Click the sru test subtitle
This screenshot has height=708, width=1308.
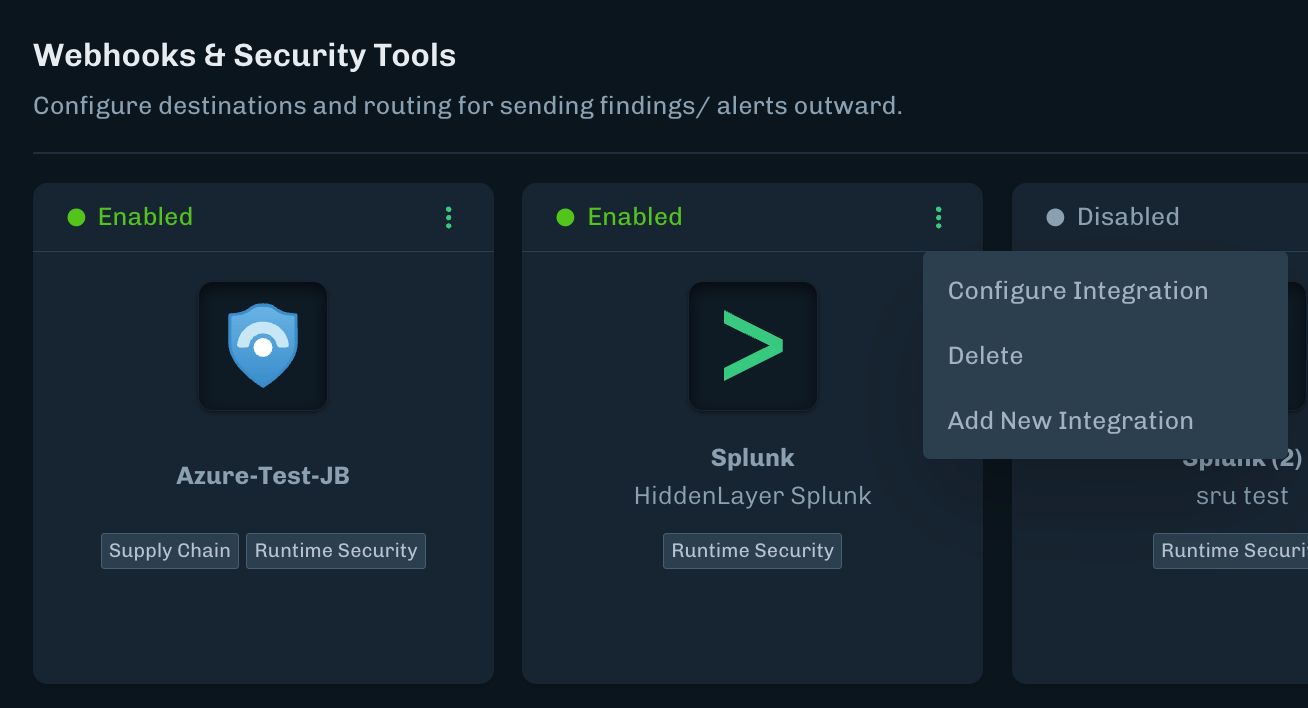tap(1242, 495)
